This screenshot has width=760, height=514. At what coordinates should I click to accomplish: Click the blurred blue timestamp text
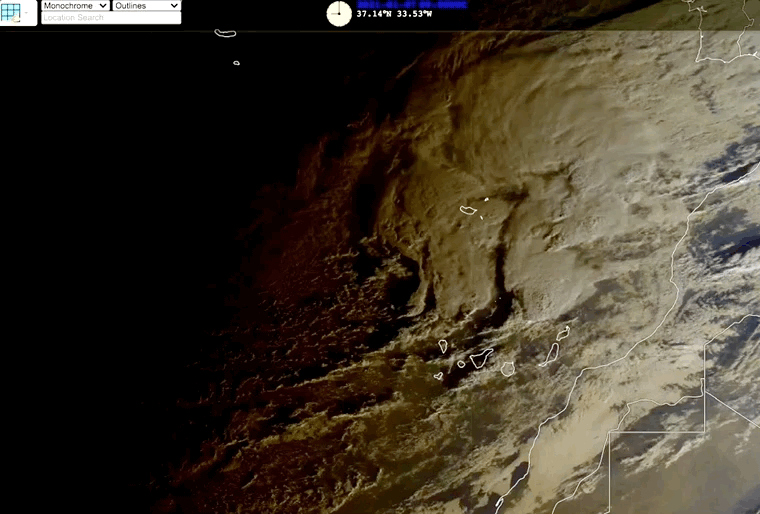(x=412, y=4)
